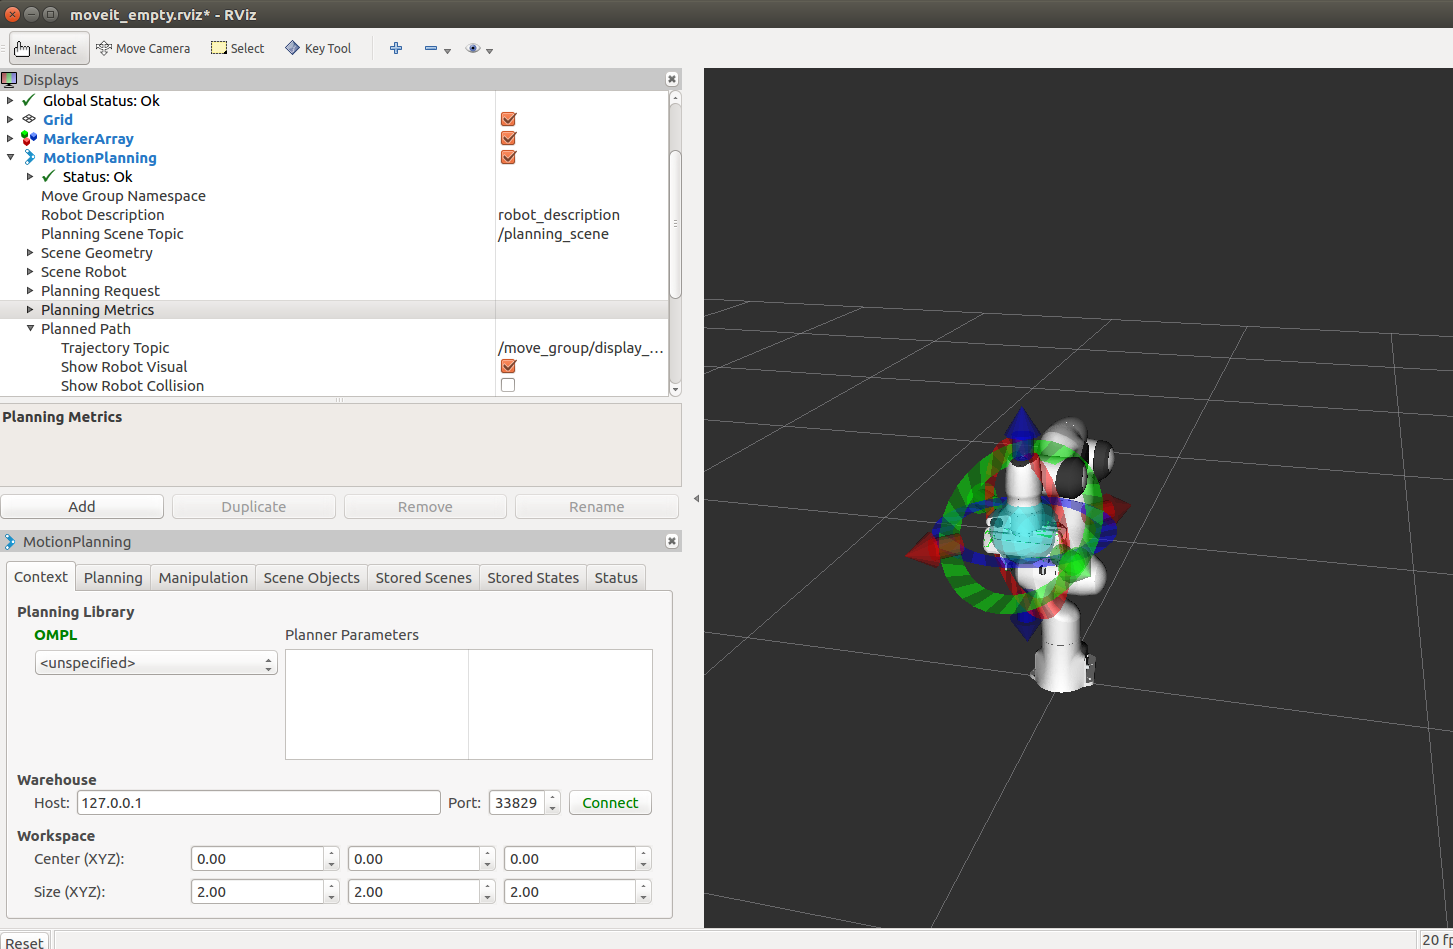Viewport: 1453px width, 949px height.
Task: Open the Status tab
Action: pyautogui.click(x=616, y=578)
